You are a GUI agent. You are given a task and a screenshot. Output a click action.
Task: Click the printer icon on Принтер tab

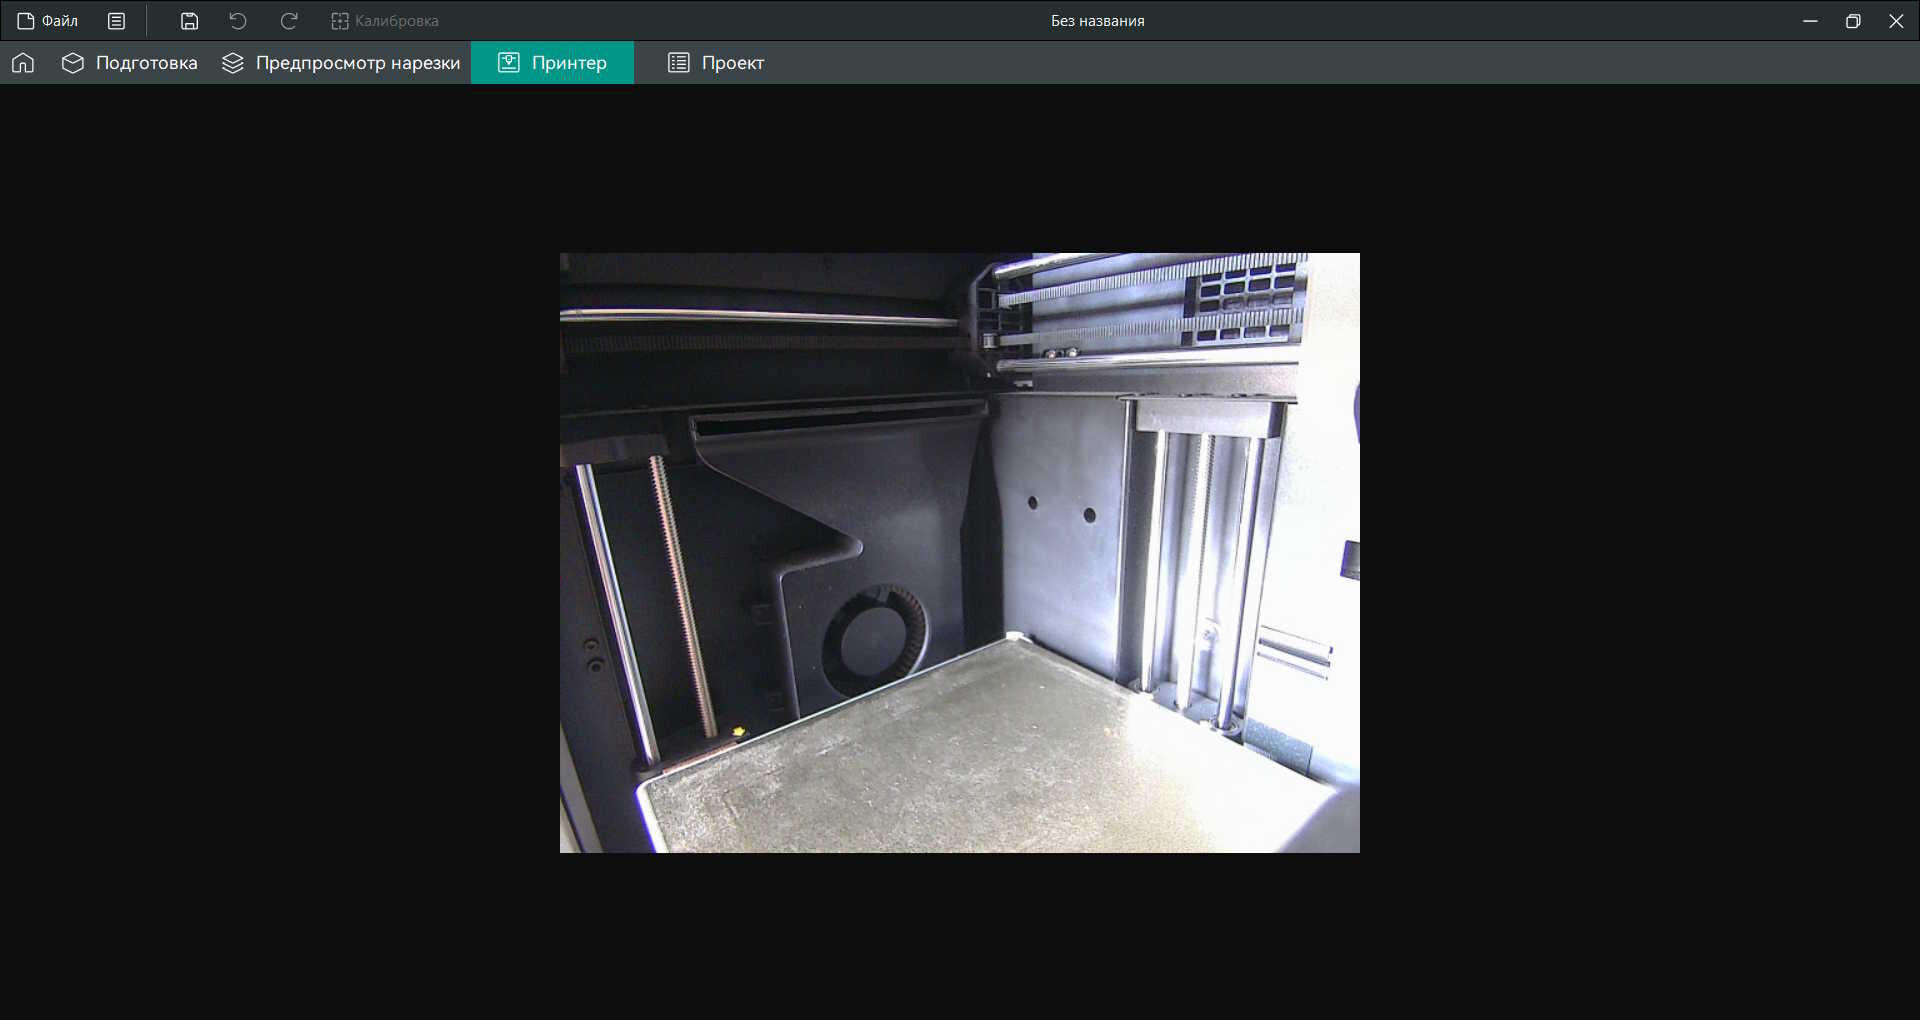tap(509, 63)
